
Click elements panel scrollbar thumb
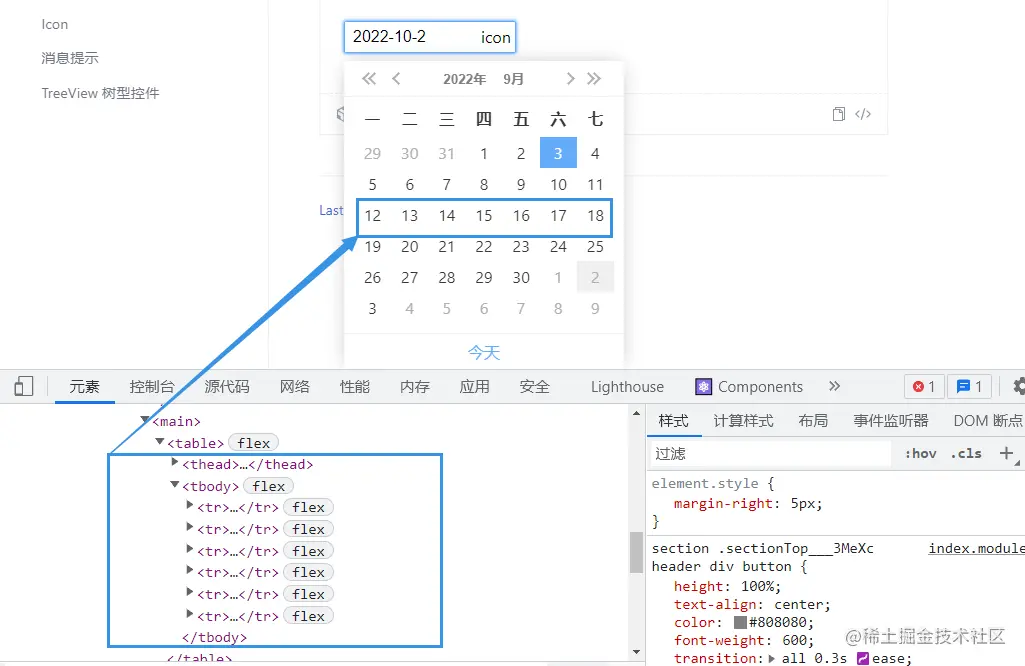[x=636, y=552]
